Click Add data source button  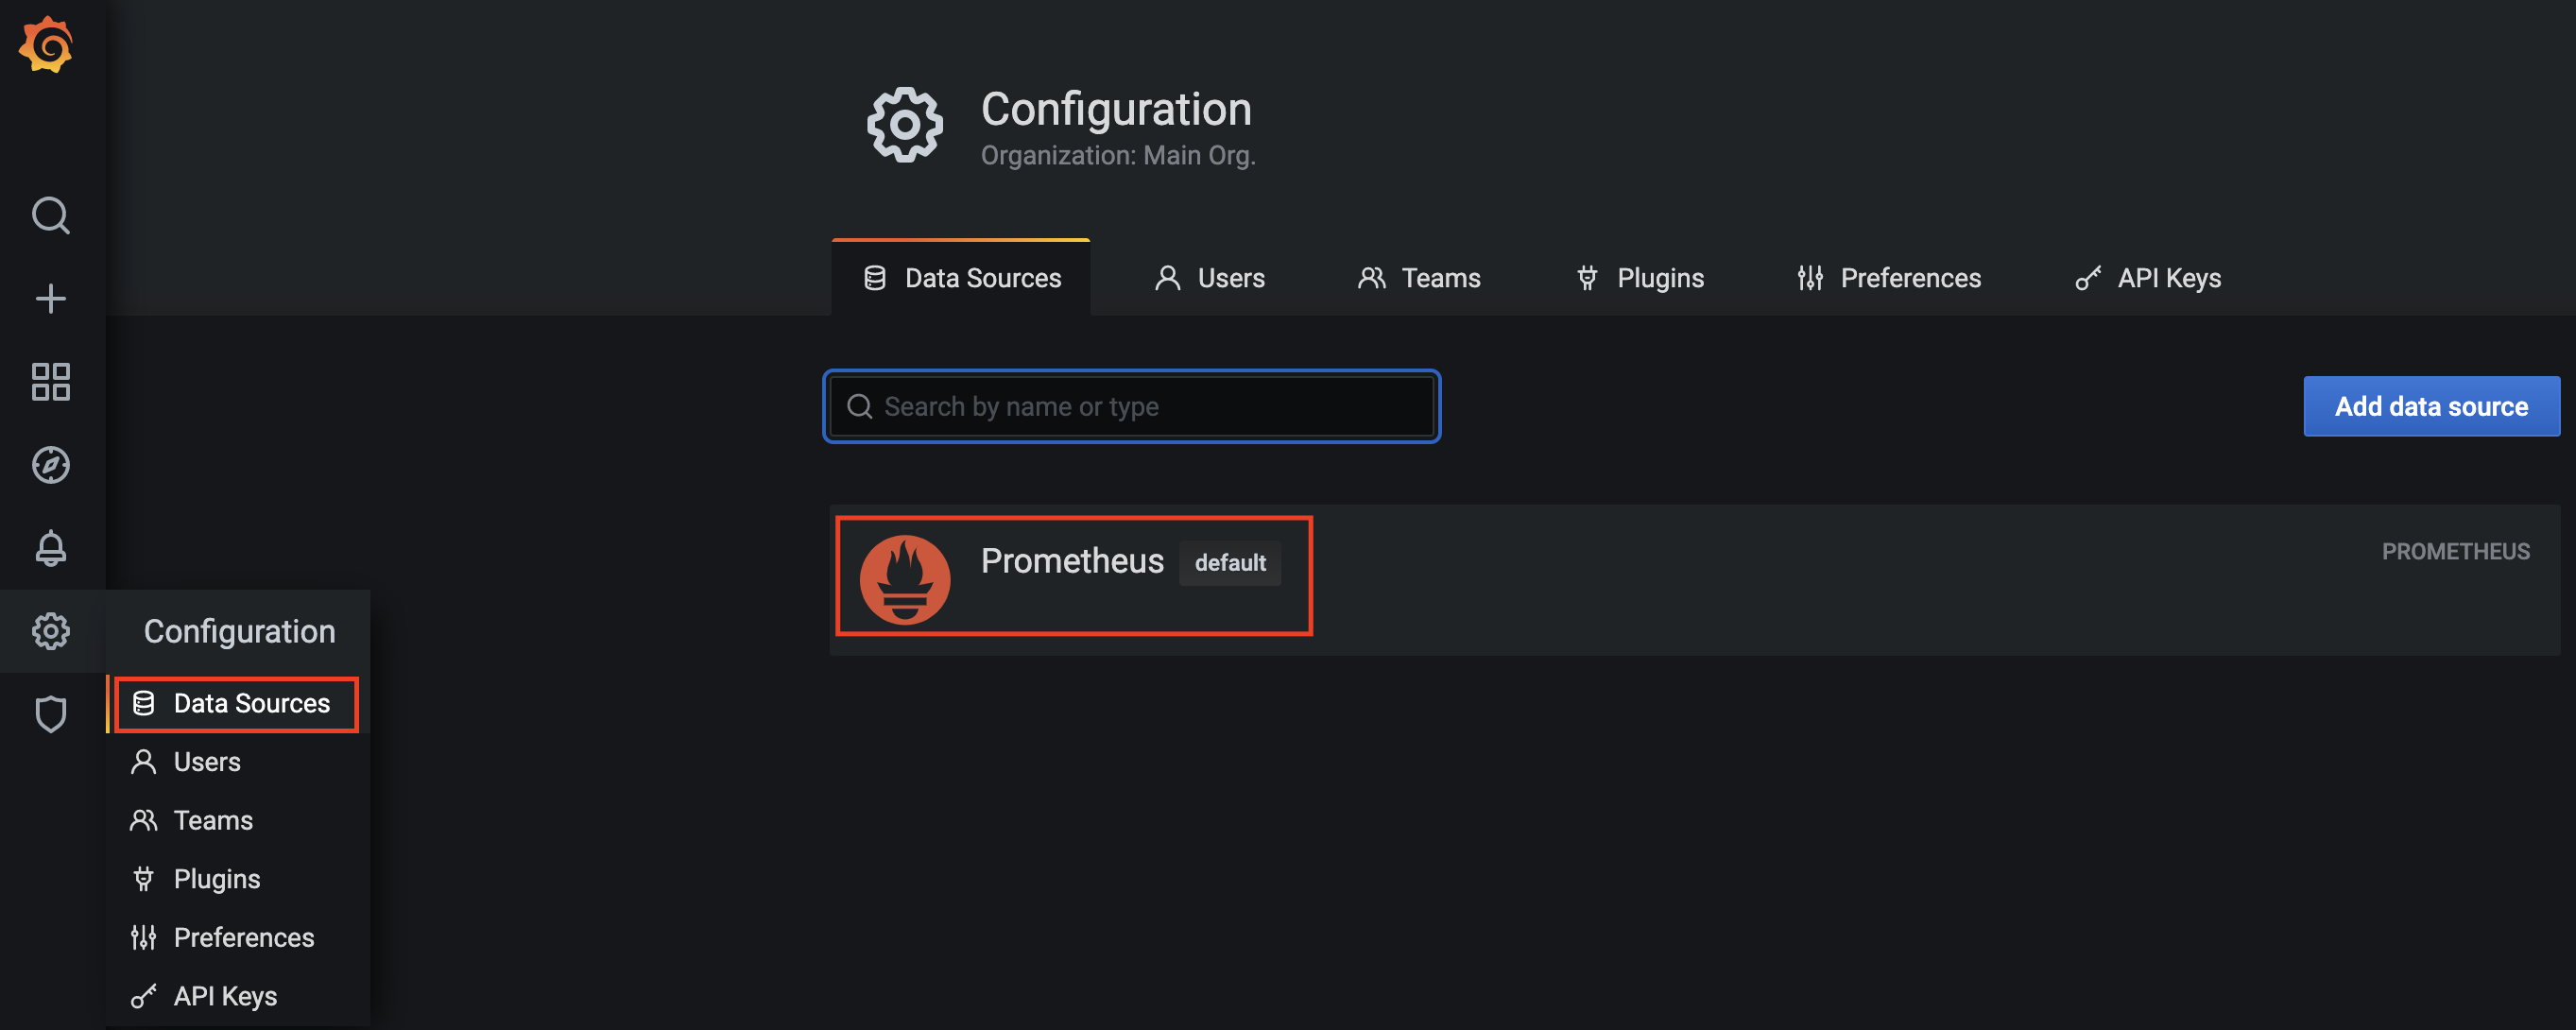tap(2430, 406)
